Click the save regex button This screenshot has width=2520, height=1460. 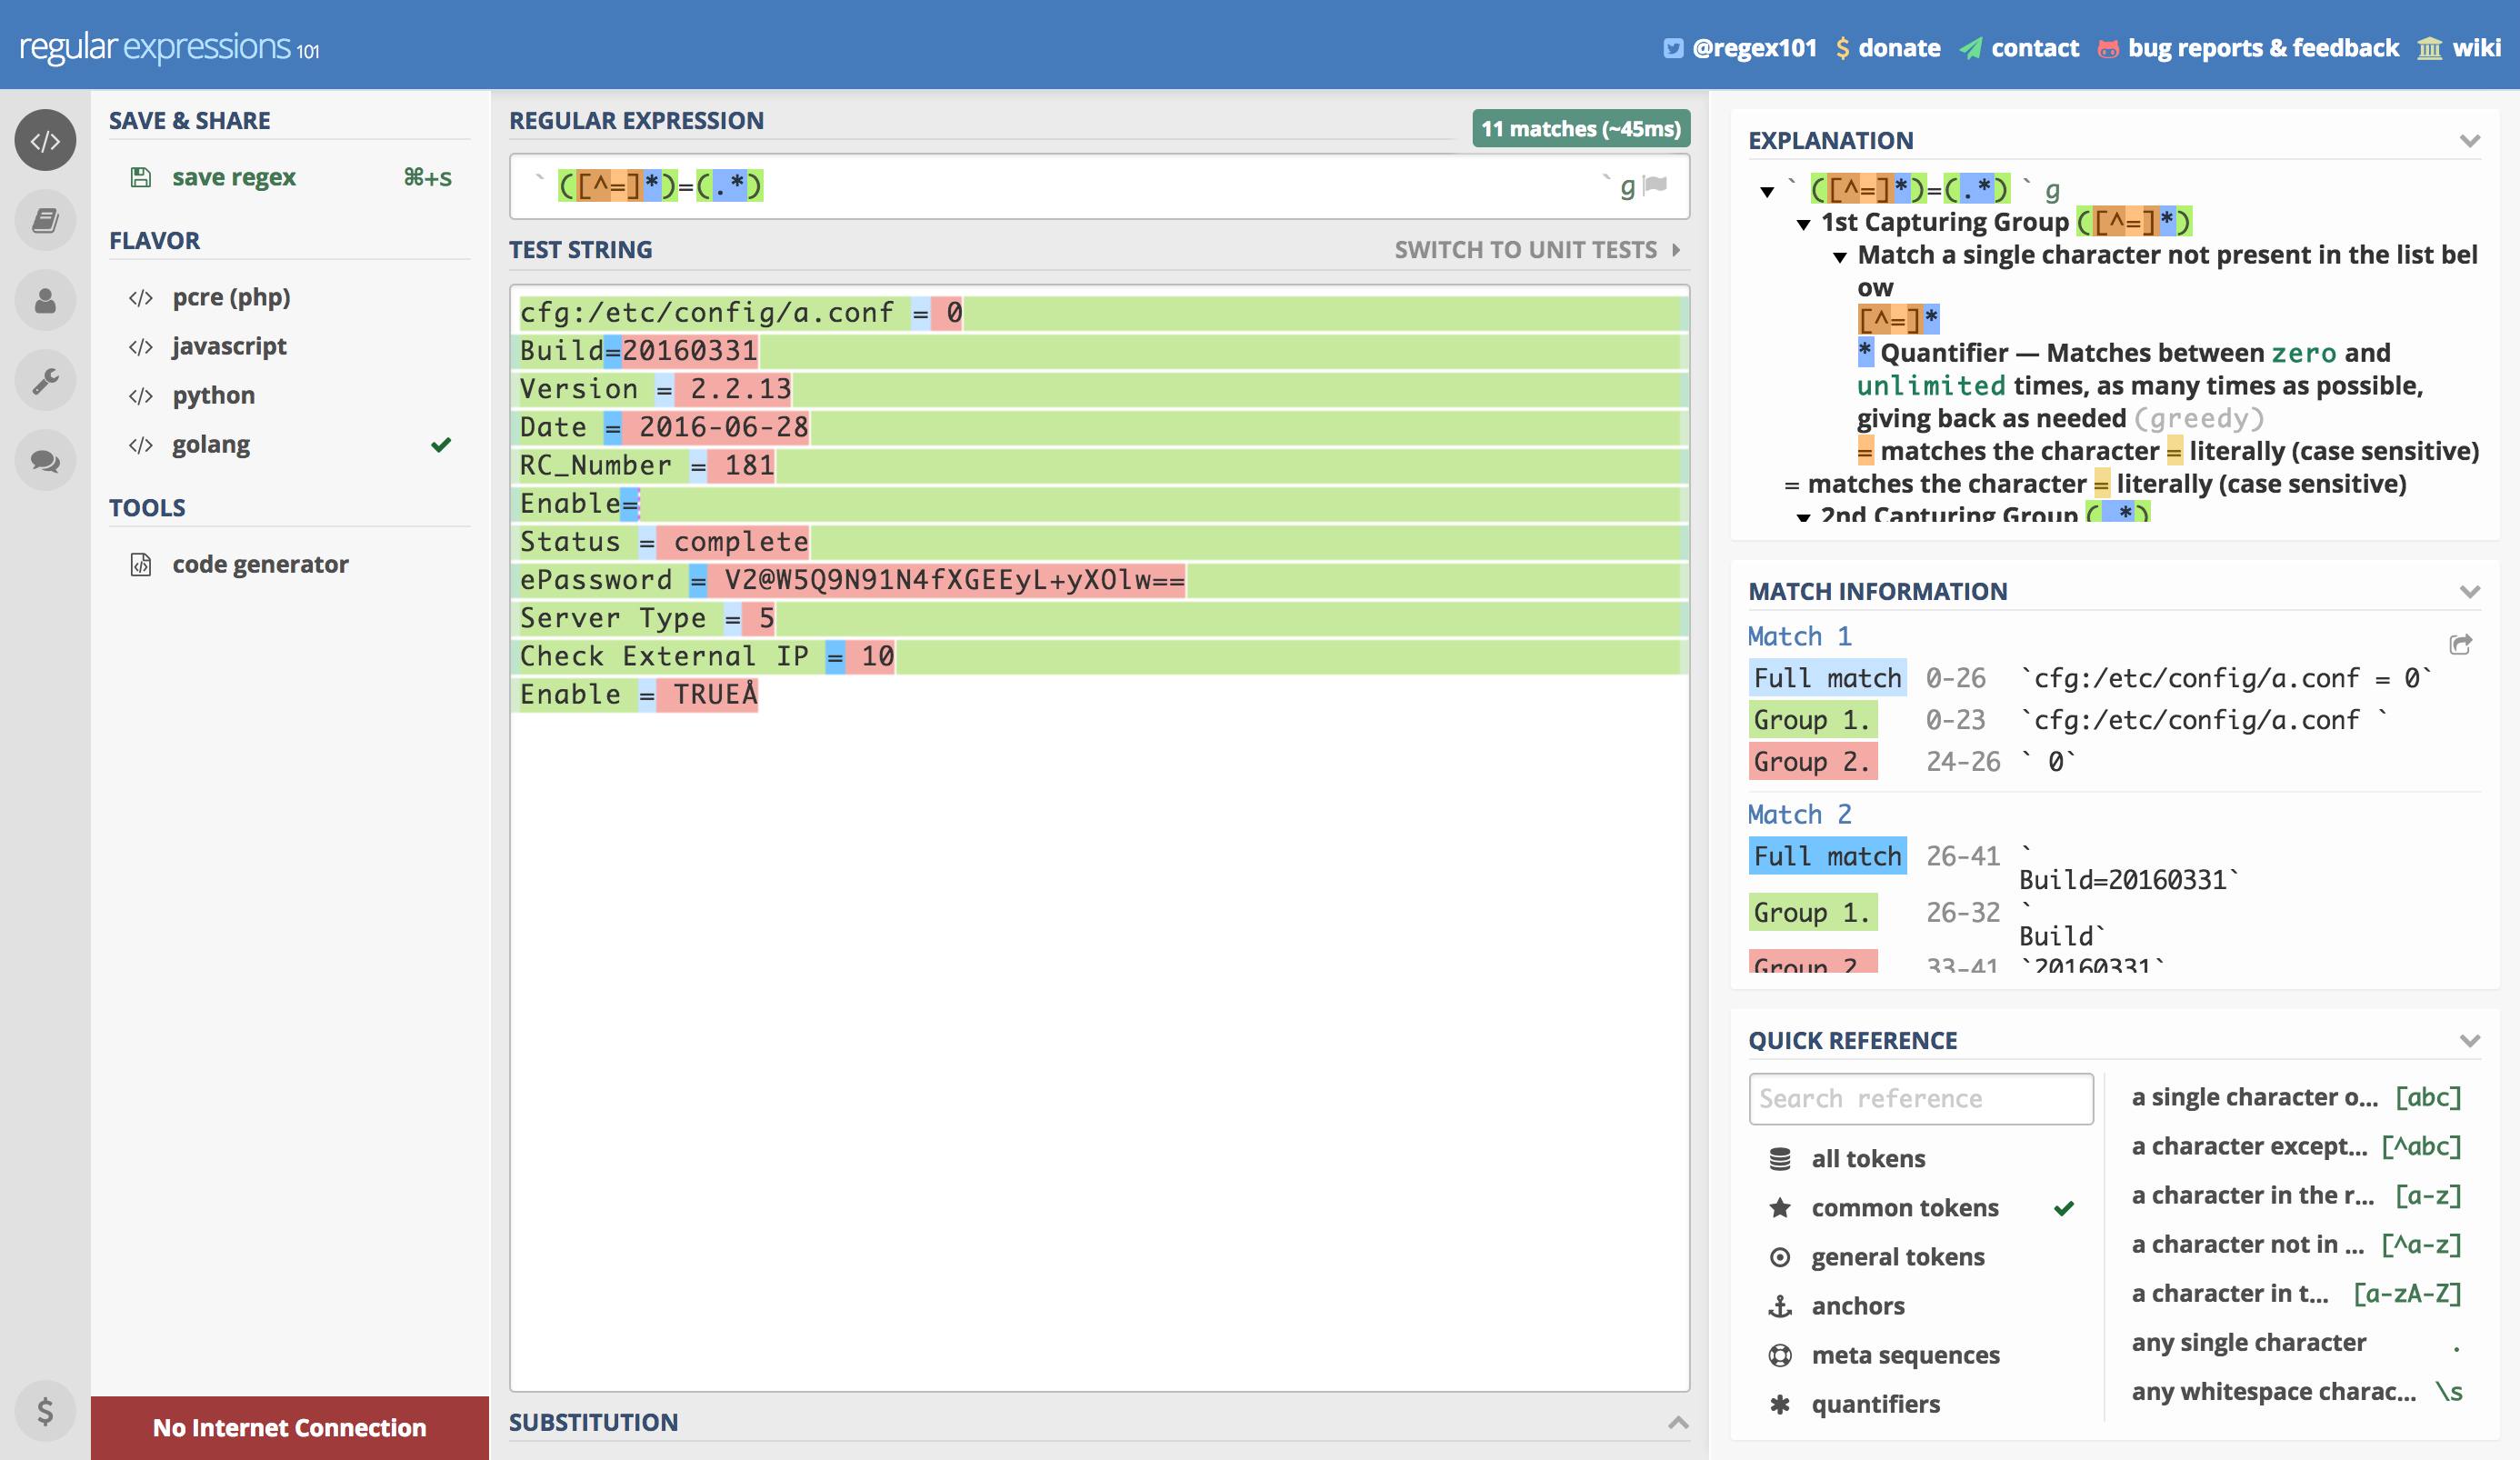[233, 177]
